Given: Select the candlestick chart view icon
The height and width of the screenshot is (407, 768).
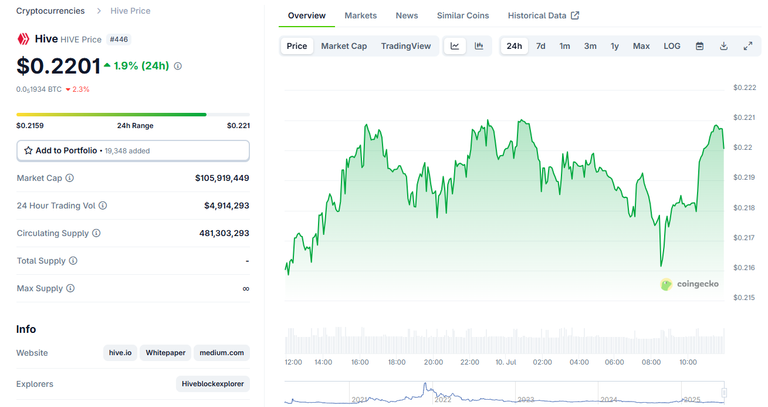Looking at the screenshot, I should point(479,46).
